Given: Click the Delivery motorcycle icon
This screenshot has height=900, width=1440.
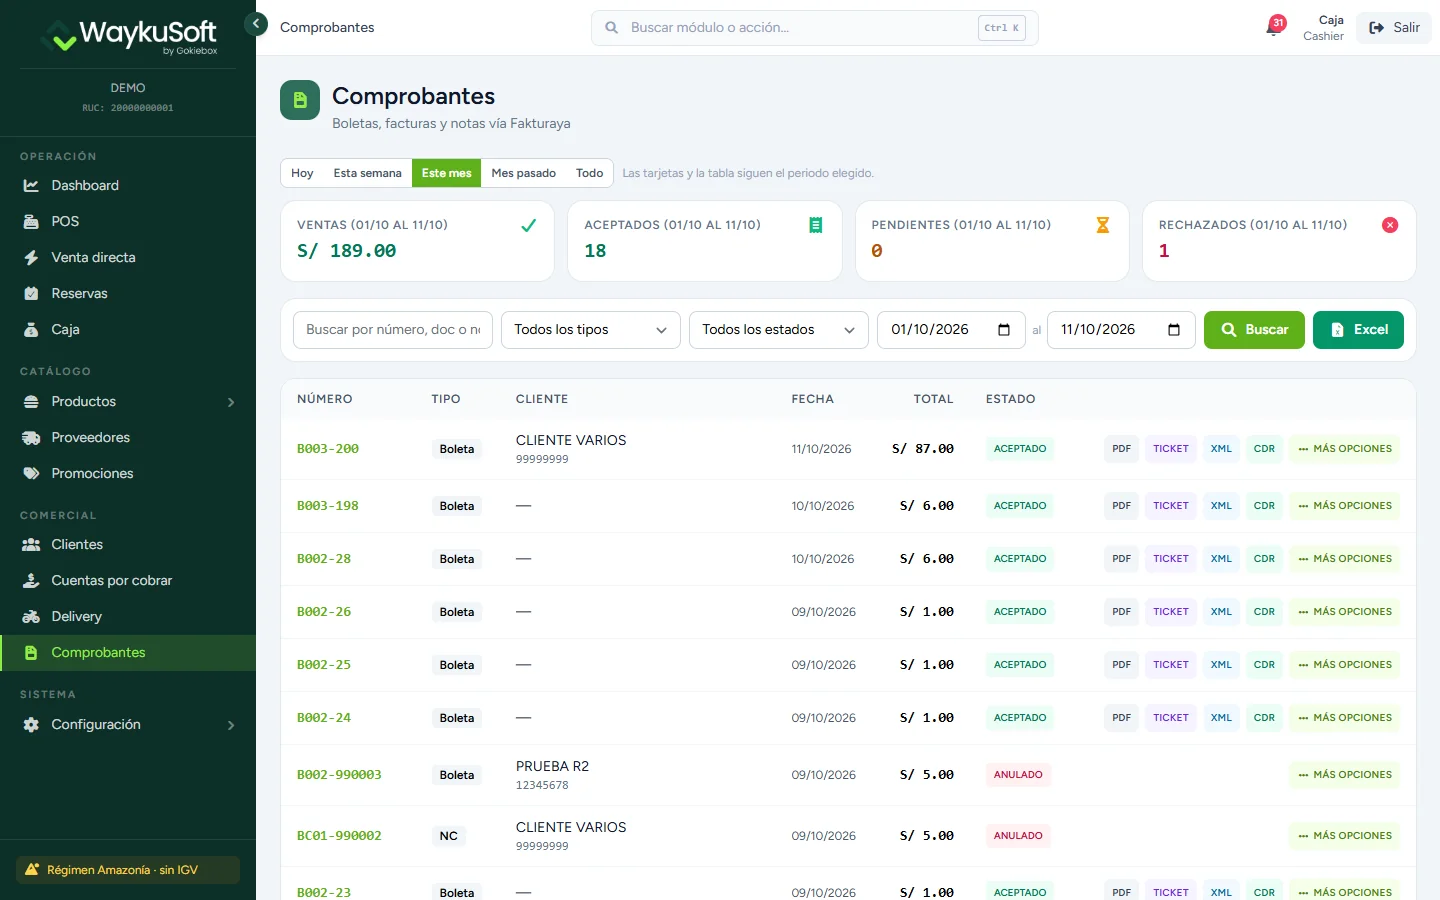Looking at the screenshot, I should 31,617.
